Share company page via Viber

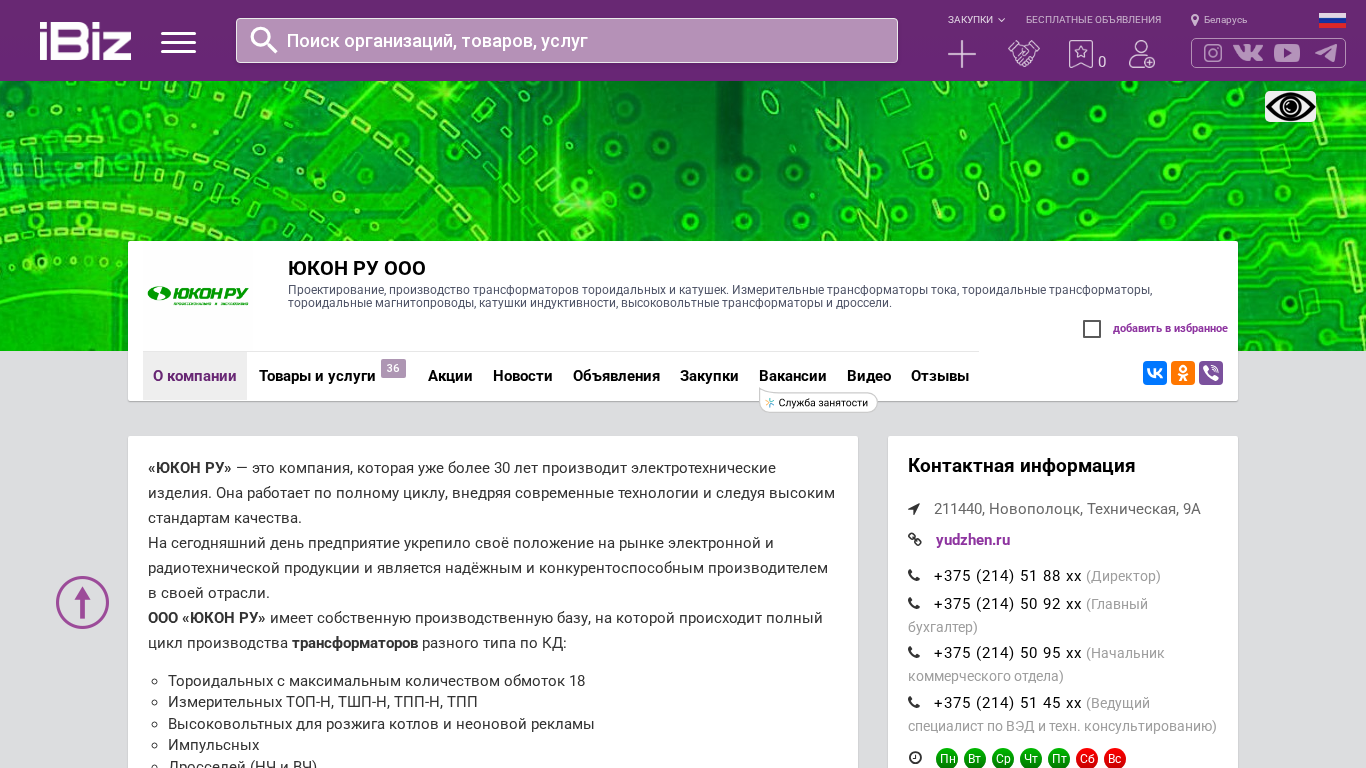[x=1211, y=373]
